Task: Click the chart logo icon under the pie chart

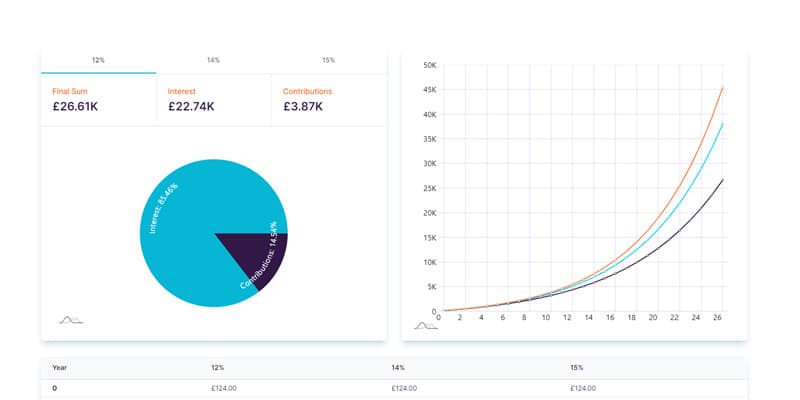Action: click(x=70, y=320)
